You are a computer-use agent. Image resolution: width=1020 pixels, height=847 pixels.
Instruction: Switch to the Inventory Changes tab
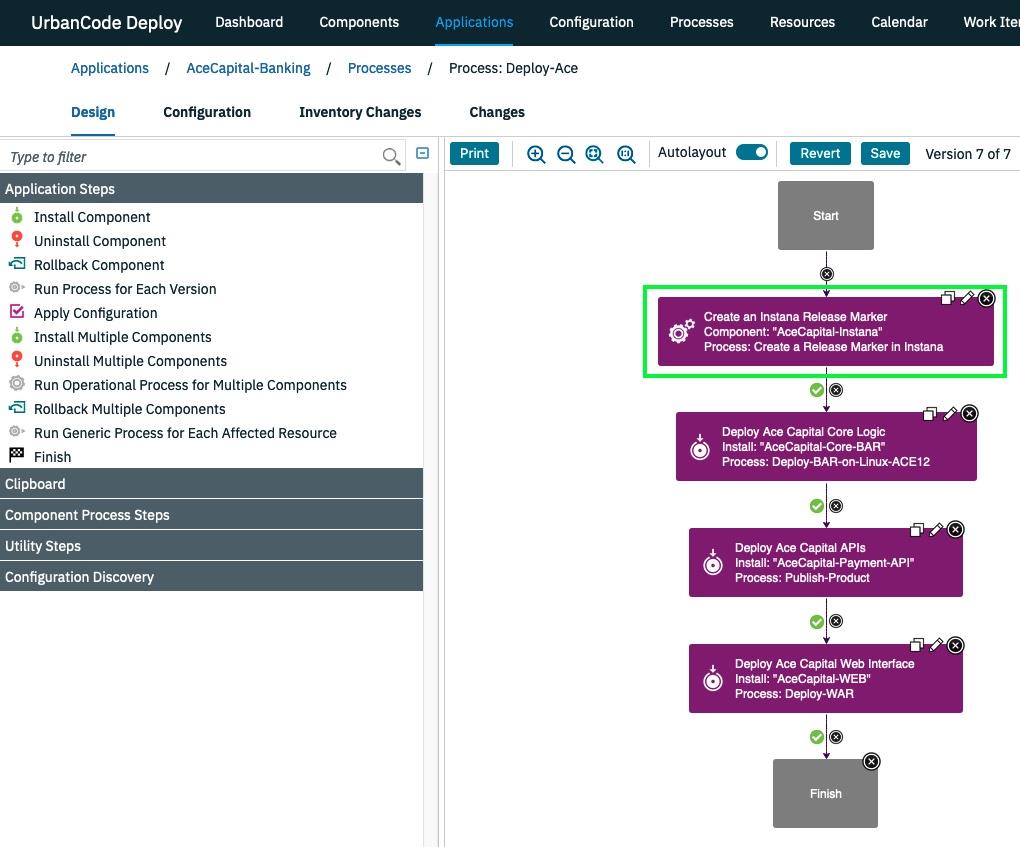tap(360, 112)
